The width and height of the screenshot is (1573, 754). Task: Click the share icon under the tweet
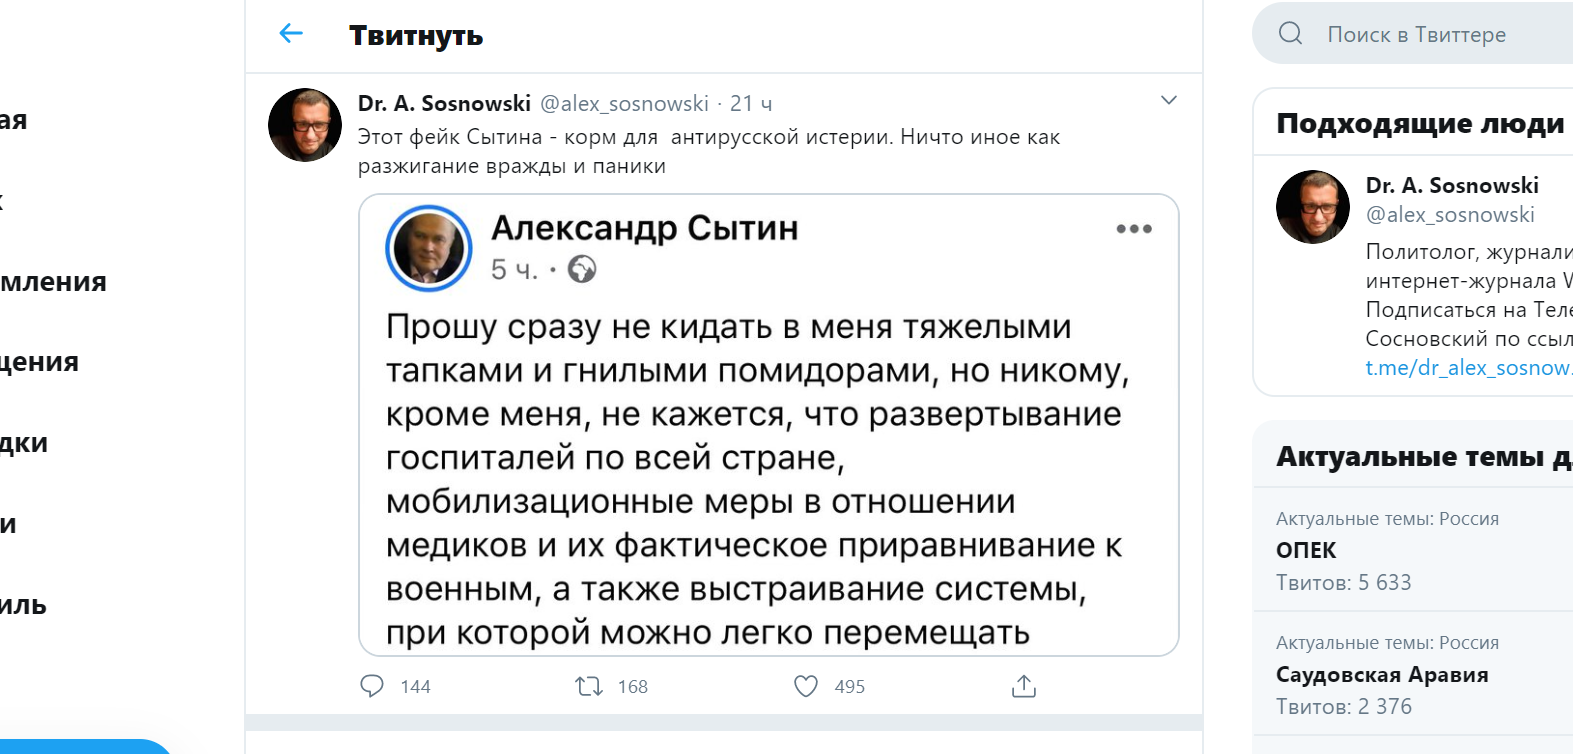[1024, 686]
